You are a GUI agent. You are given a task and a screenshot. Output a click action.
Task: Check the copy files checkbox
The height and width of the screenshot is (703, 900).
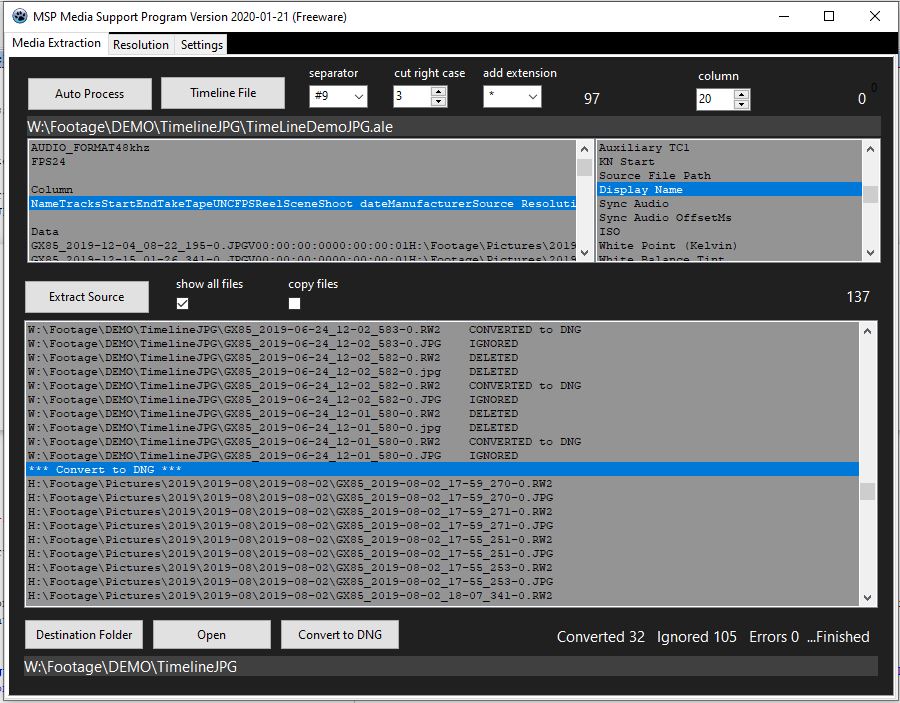[295, 303]
